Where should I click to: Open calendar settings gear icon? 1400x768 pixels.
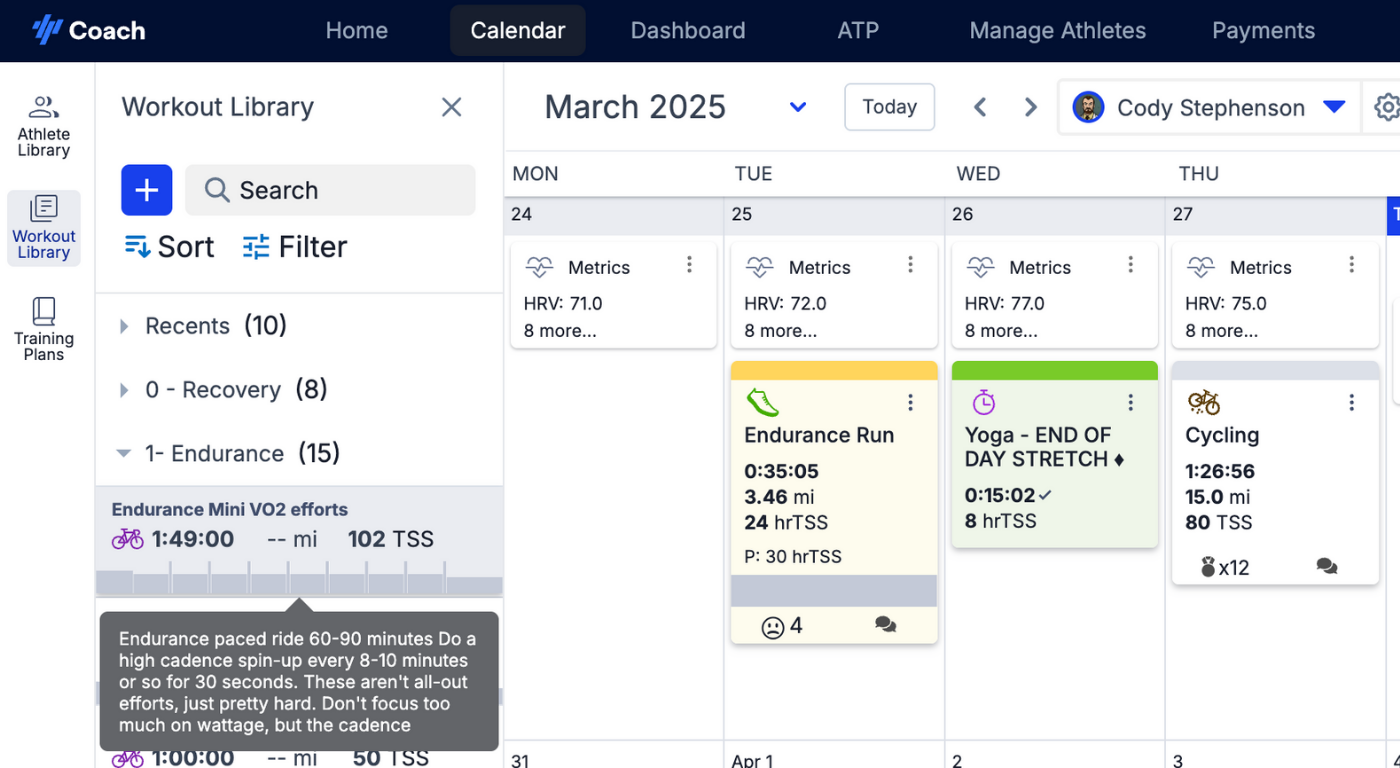click(1386, 107)
